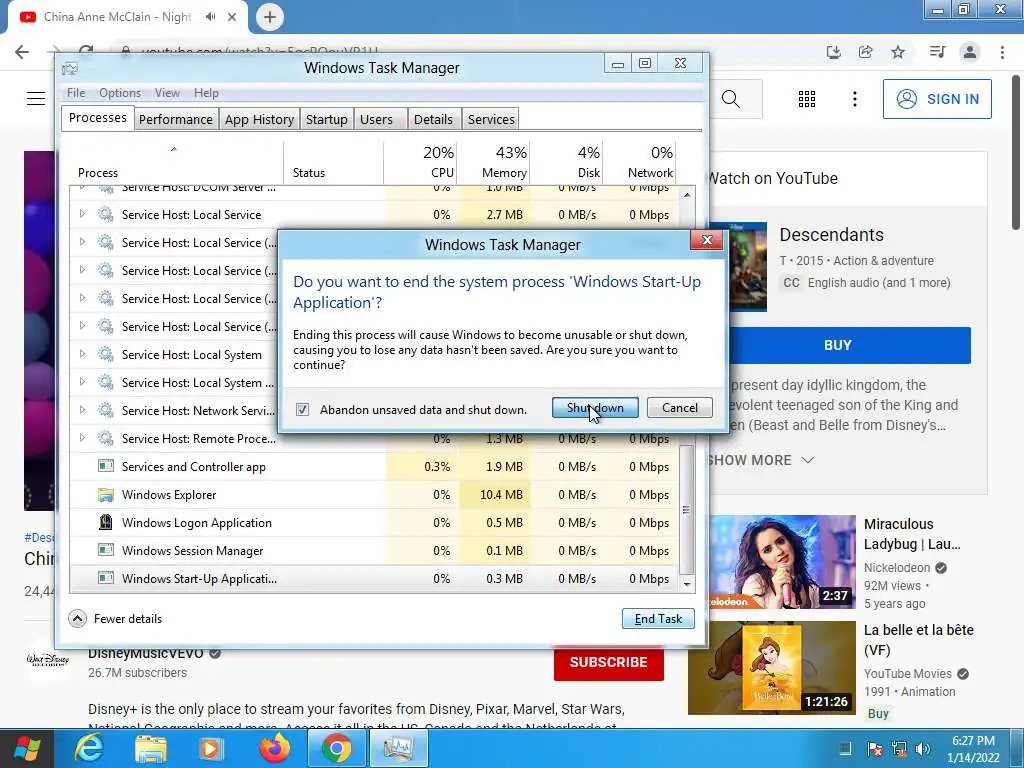Click Shut down in the dialog
1024x768 pixels.
[595, 408]
